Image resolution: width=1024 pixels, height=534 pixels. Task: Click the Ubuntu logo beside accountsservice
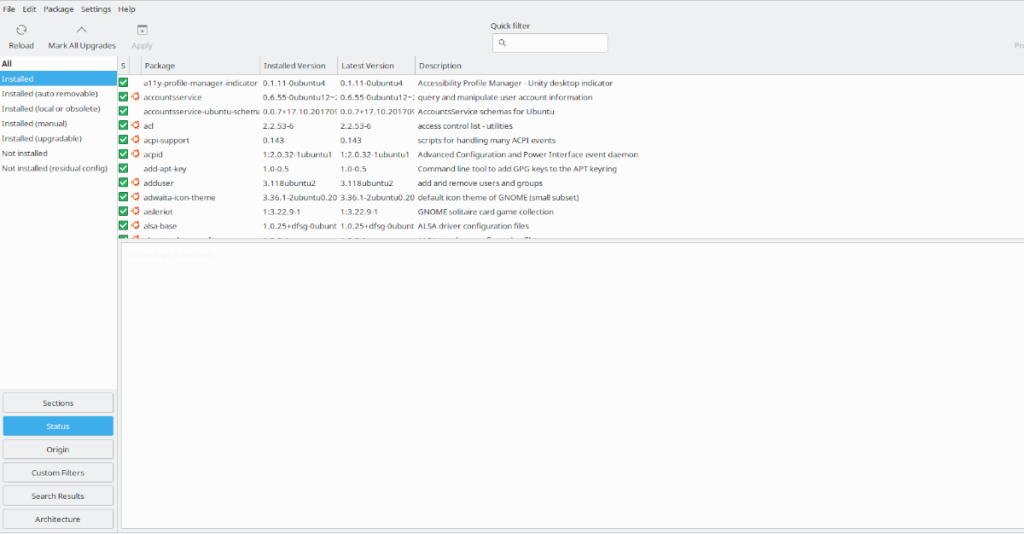tap(135, 97)
